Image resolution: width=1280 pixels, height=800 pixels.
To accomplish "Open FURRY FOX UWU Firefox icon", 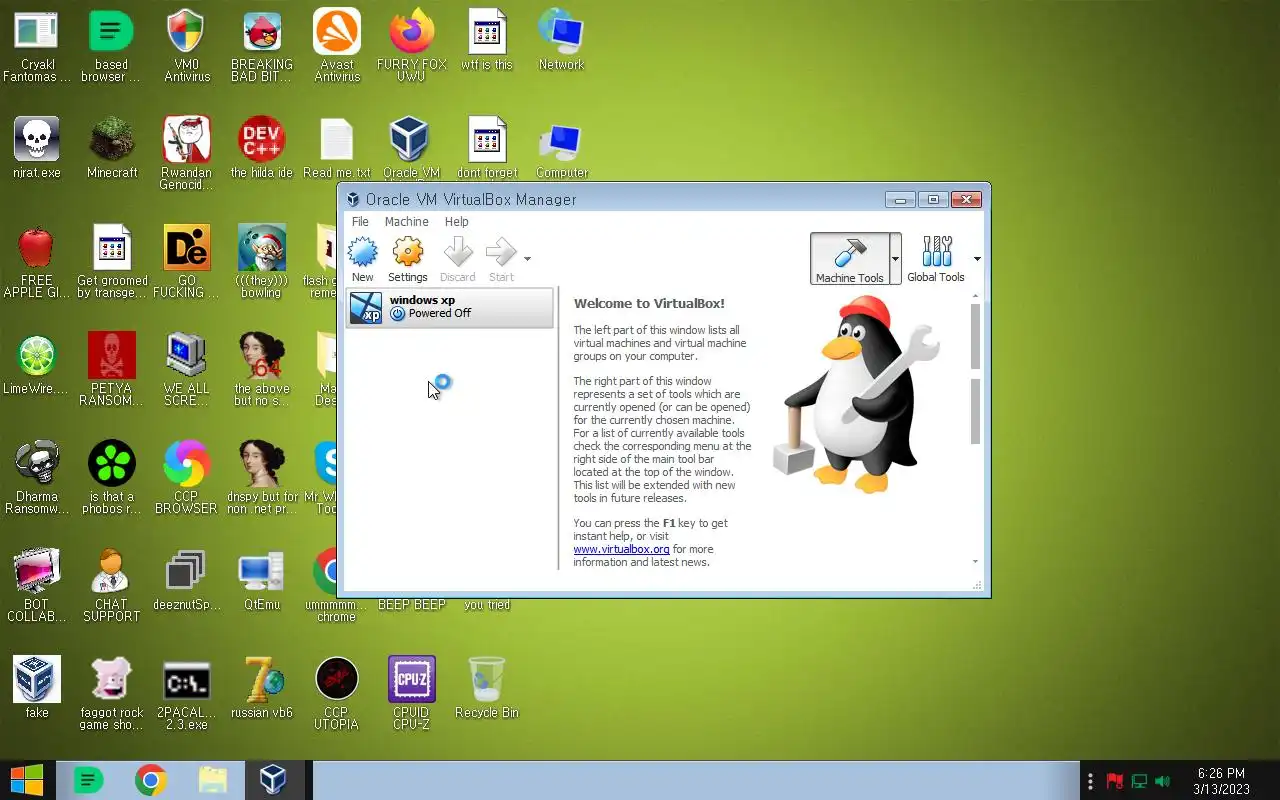I will [412, 46].
